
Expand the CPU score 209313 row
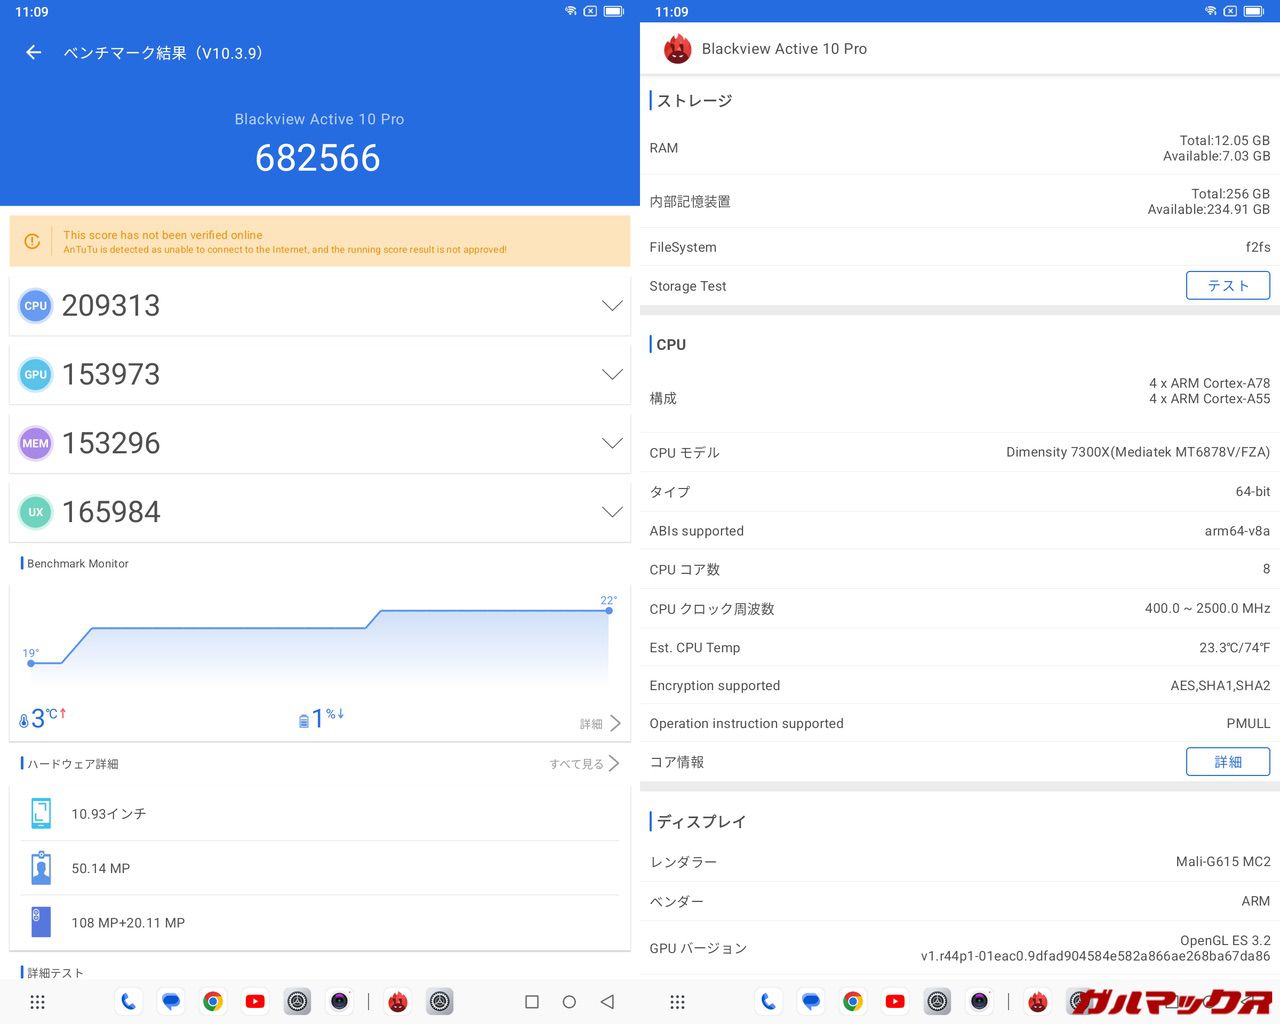tap(612, 306)
